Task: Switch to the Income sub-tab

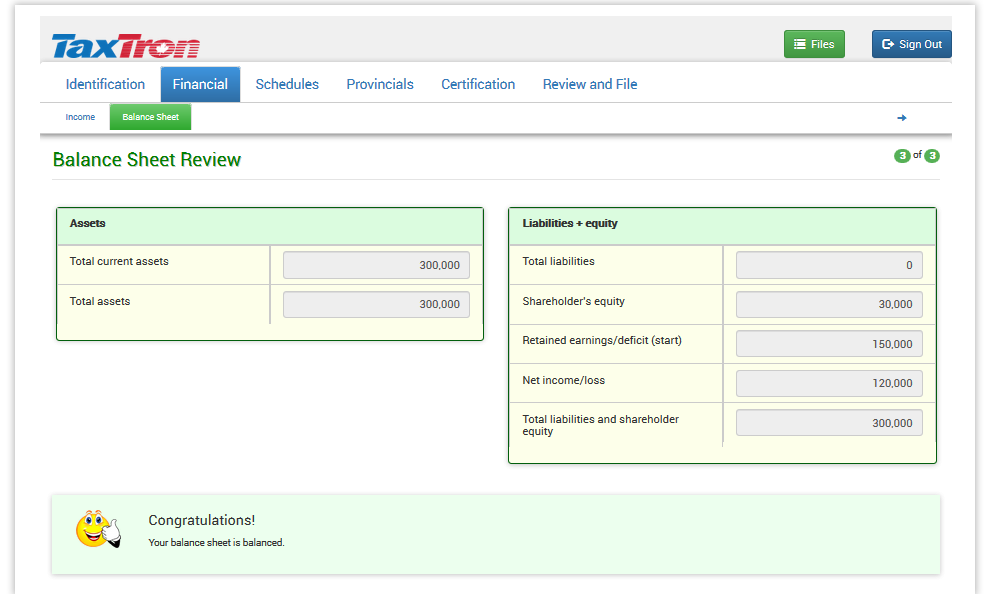Action: 79,117
